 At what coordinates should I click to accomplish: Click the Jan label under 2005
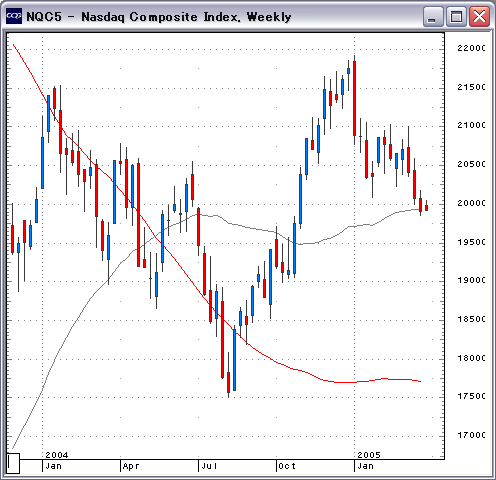[x=366, y=466]
